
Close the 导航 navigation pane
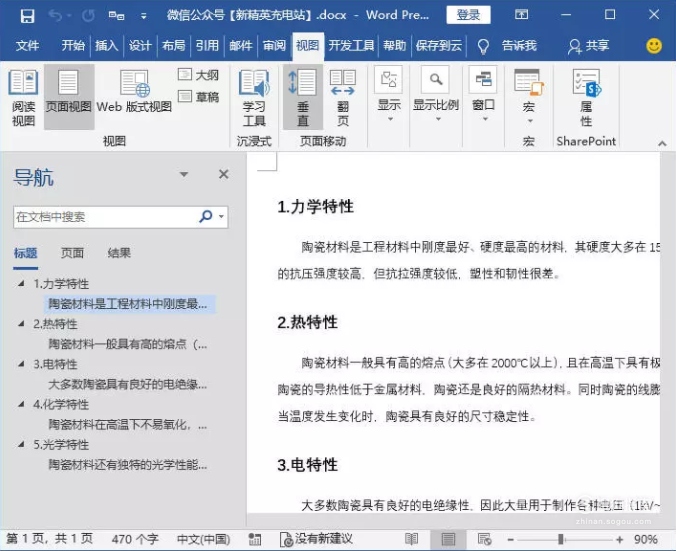coord(223,174)
